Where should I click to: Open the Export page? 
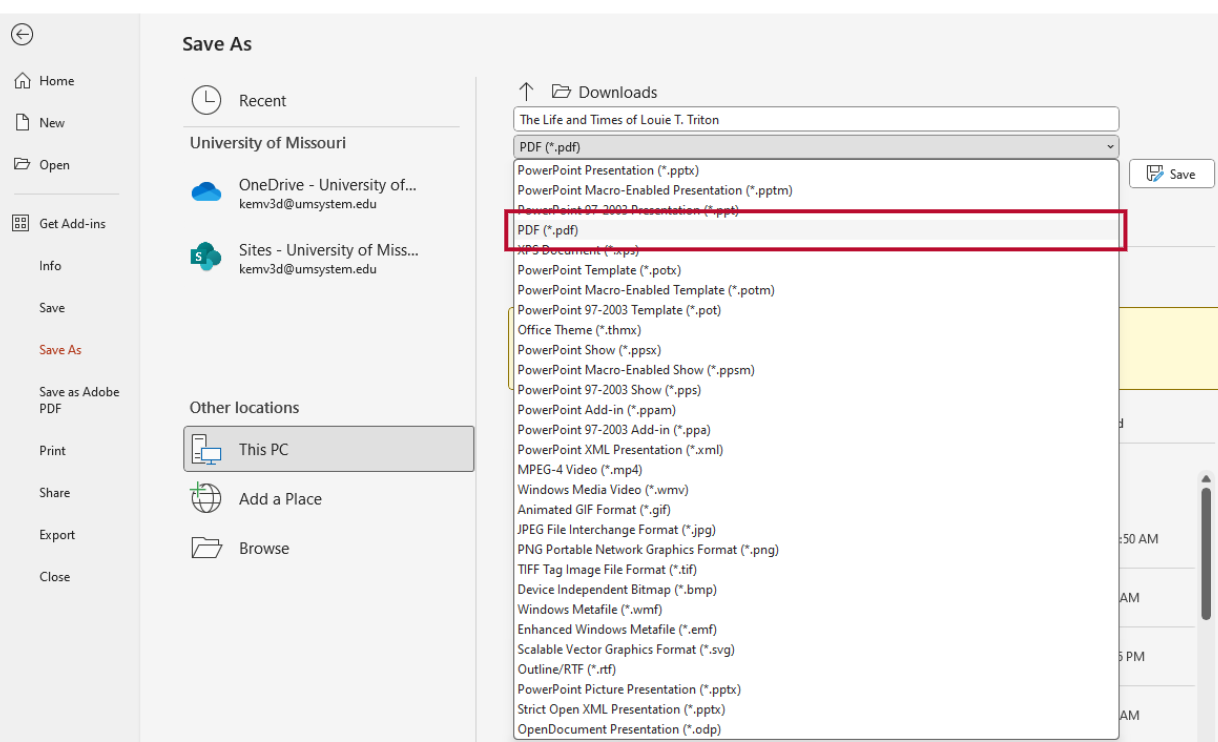pos(57,535)
